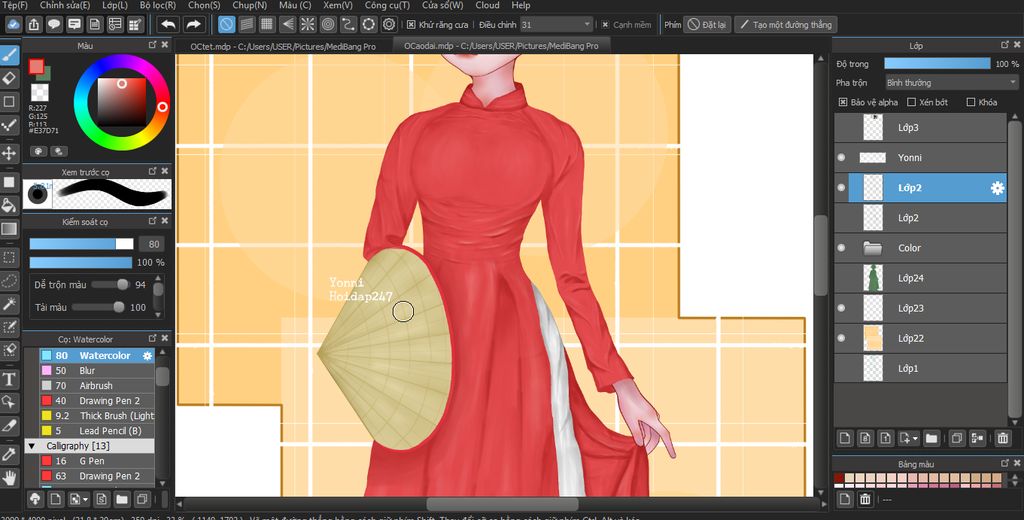Open Chỉnh sửa(E) edit menu
This screenshot has height=520, width=1024.
point(65,5)
